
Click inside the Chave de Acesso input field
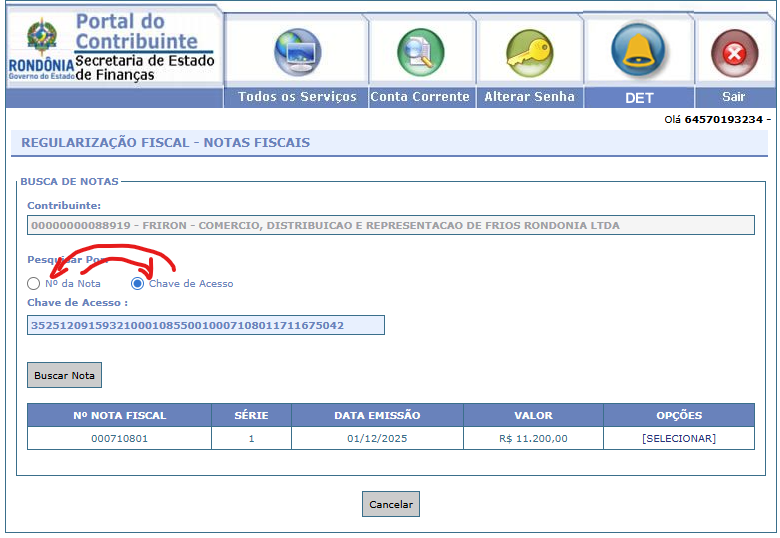coord(206,325)
